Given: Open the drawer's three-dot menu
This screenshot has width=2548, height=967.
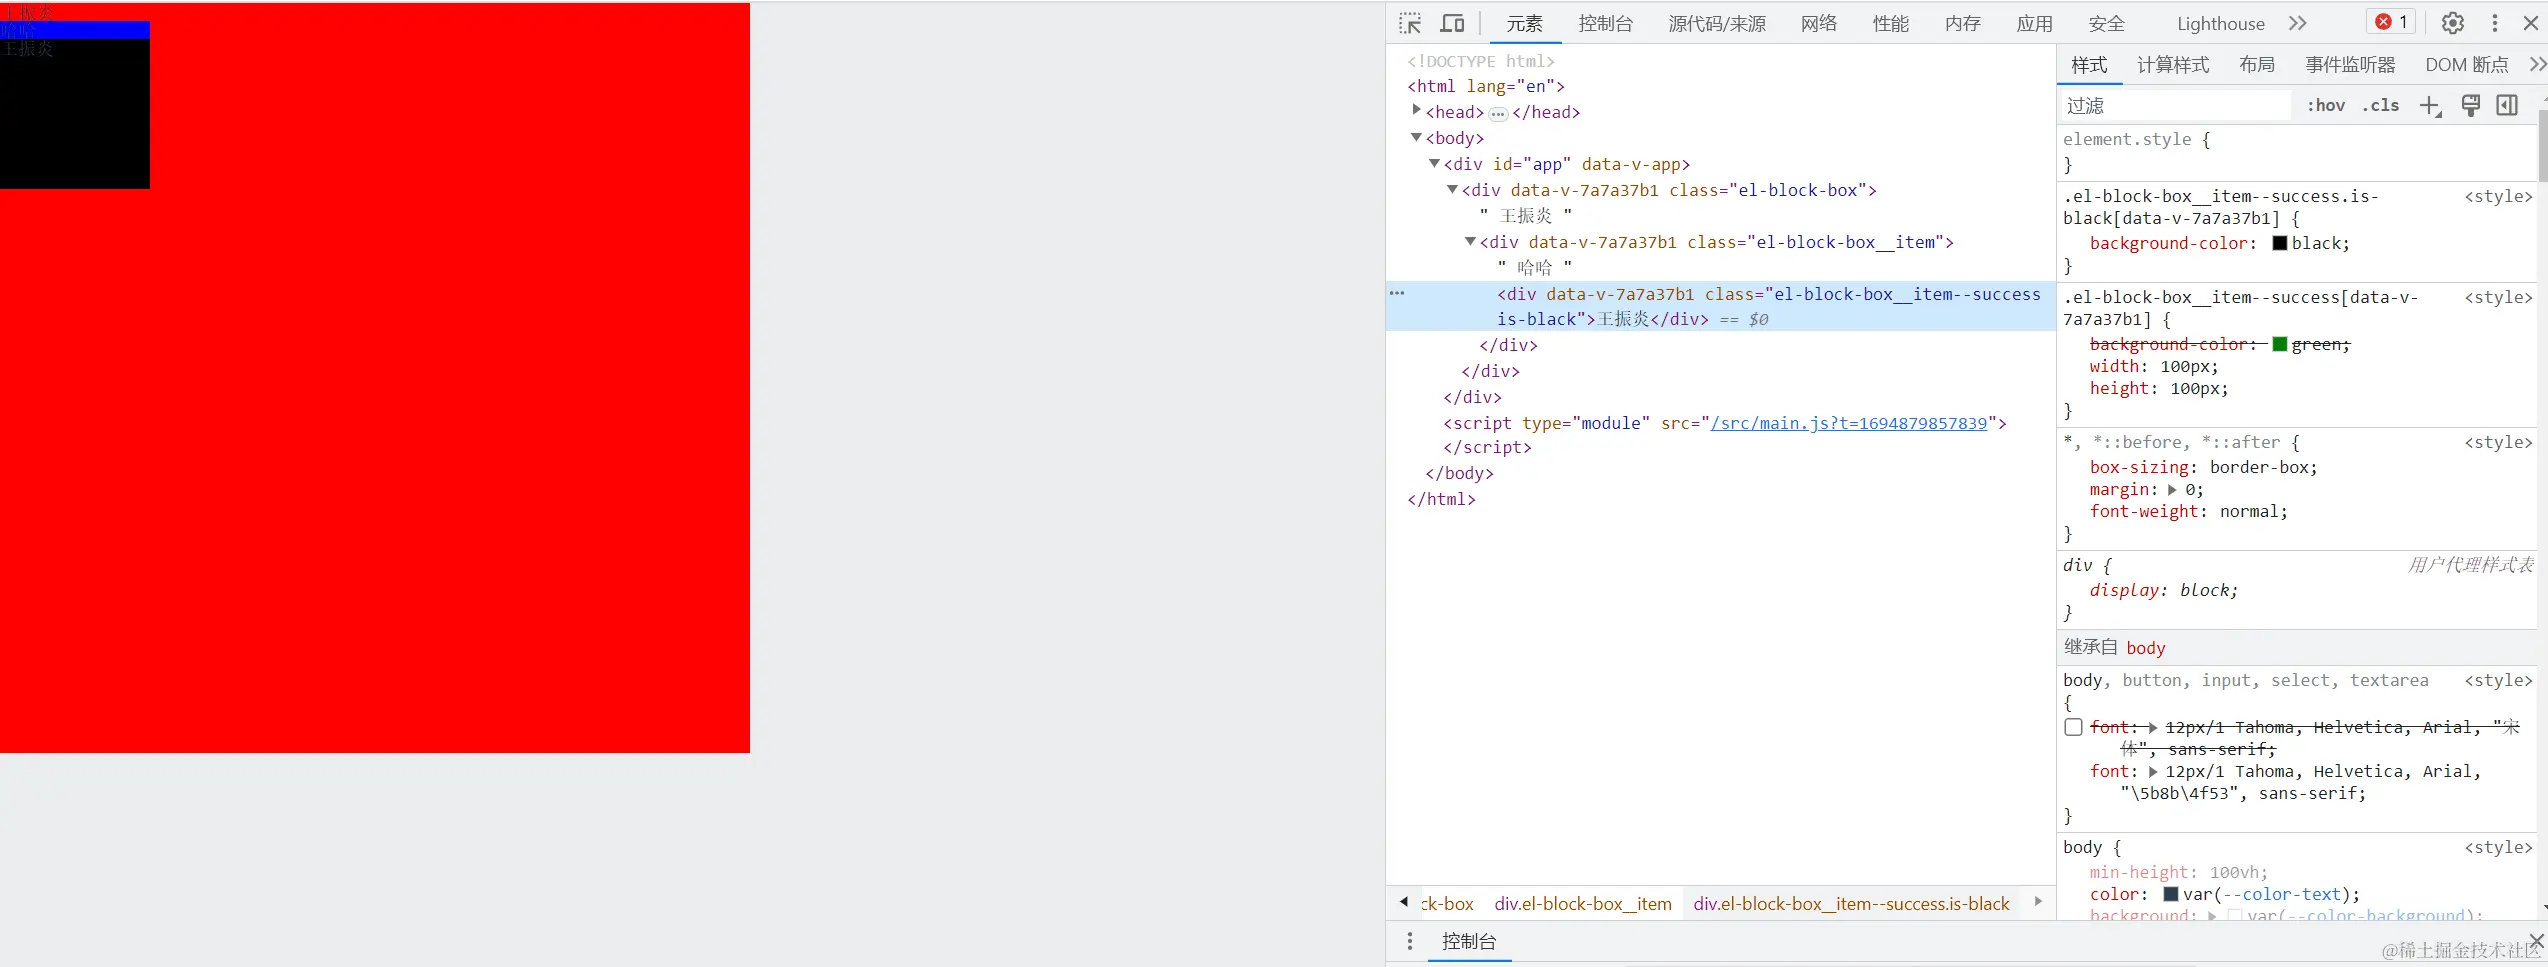Looking at the screenshot, I should (x=1410, y=941).
